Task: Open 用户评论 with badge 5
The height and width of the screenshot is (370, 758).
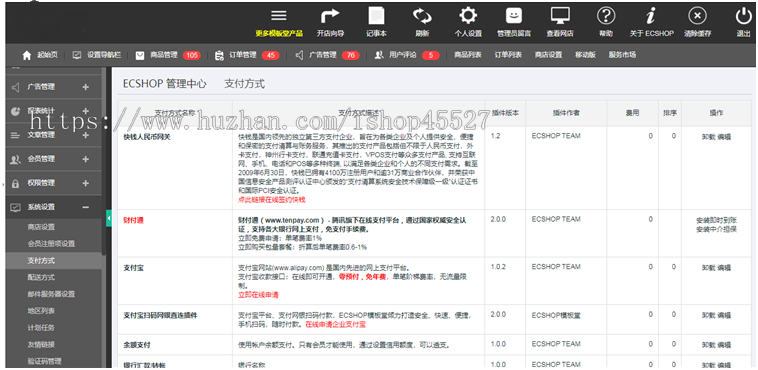Action: coord(407,55)
